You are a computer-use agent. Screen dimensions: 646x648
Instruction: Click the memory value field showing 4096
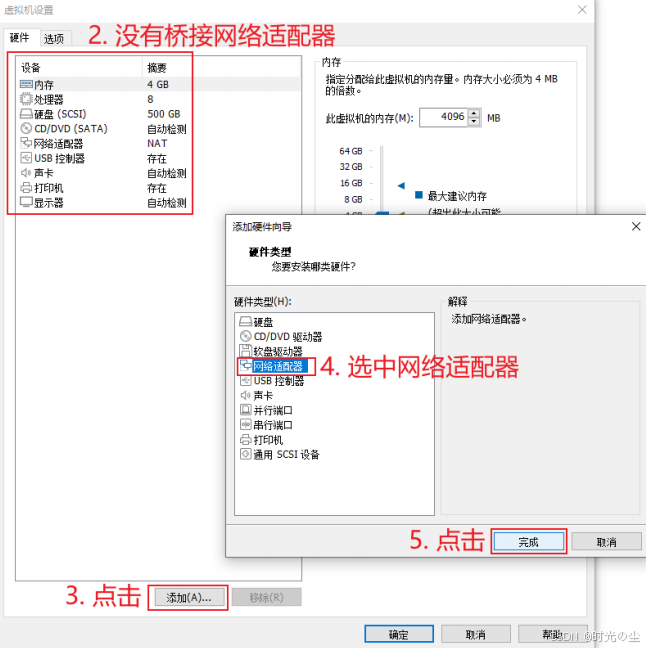point(443,117)
